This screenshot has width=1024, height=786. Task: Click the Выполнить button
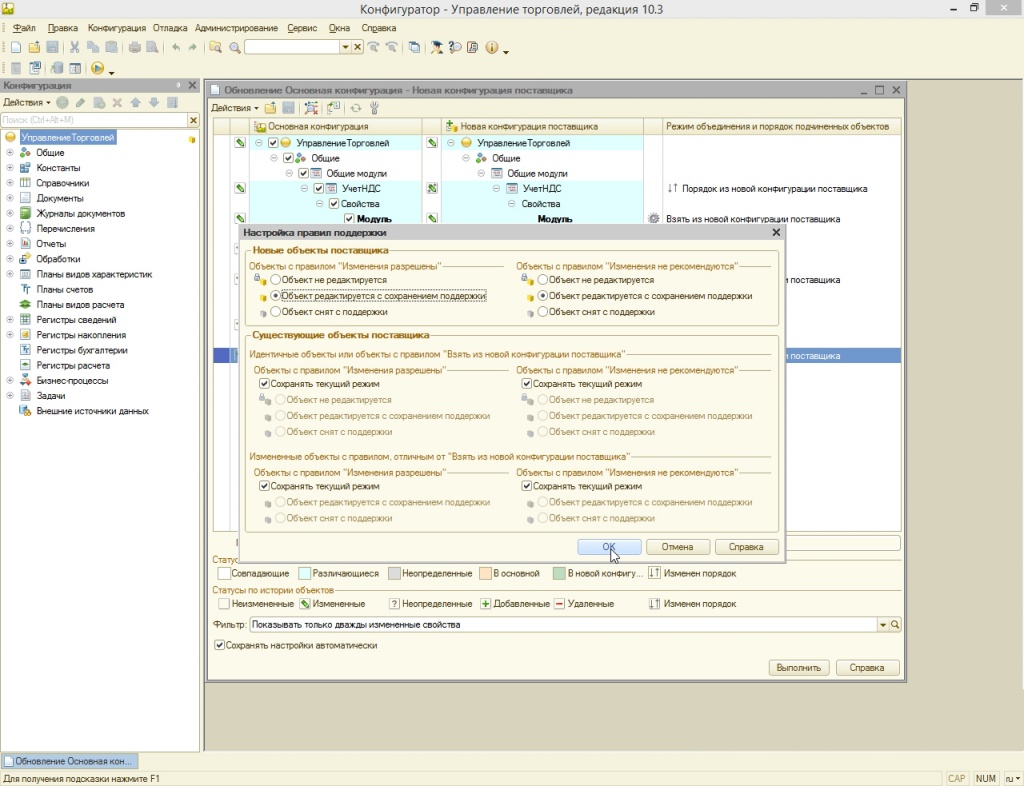(799, 668)
